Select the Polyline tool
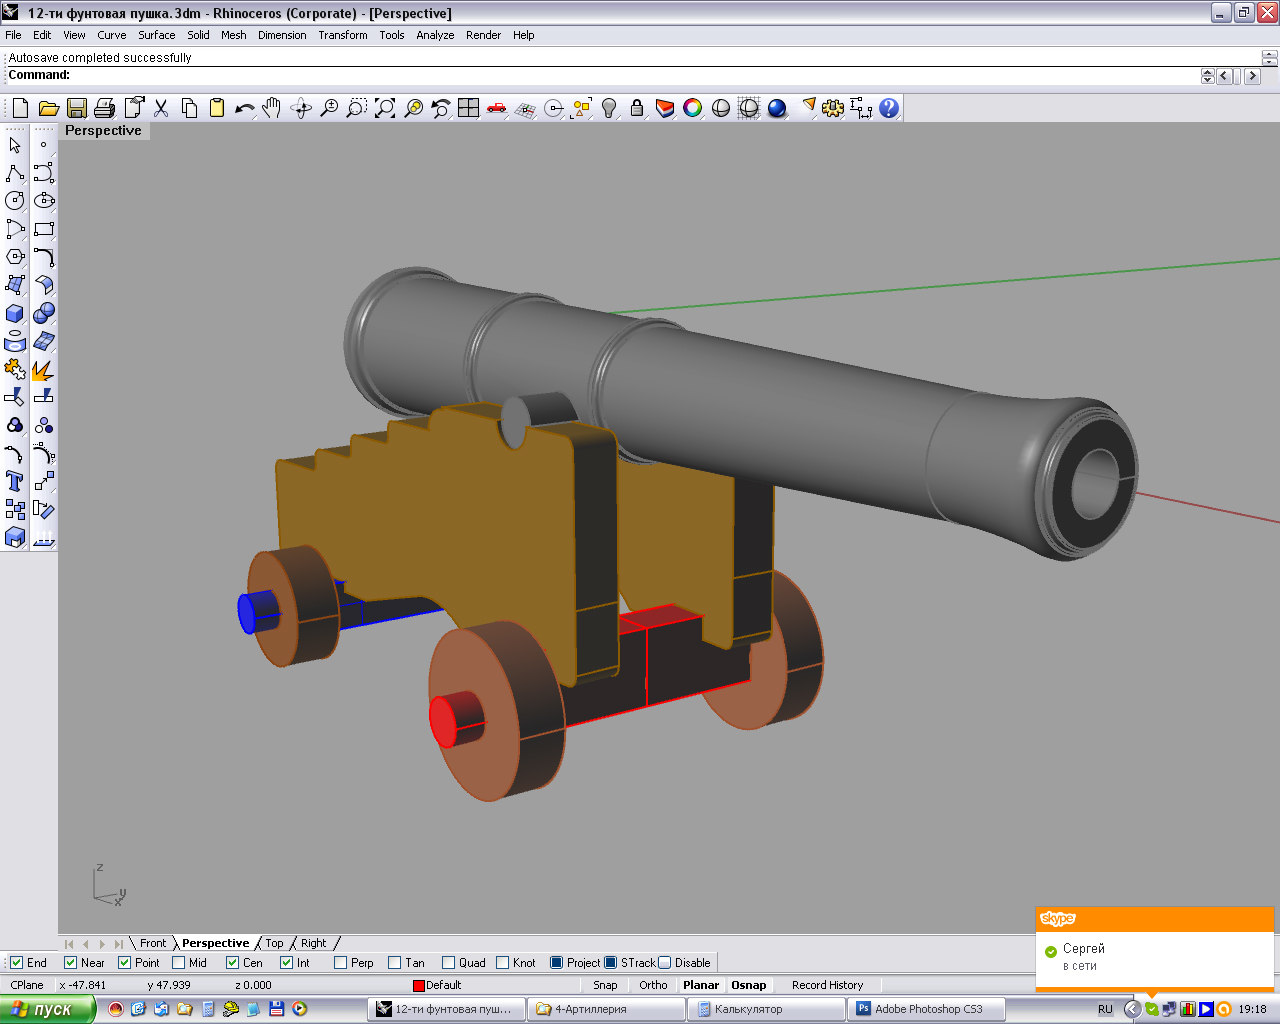The width and height of the screenshot is (1280, 1024). pyautogui.click(x=15, y=173)
